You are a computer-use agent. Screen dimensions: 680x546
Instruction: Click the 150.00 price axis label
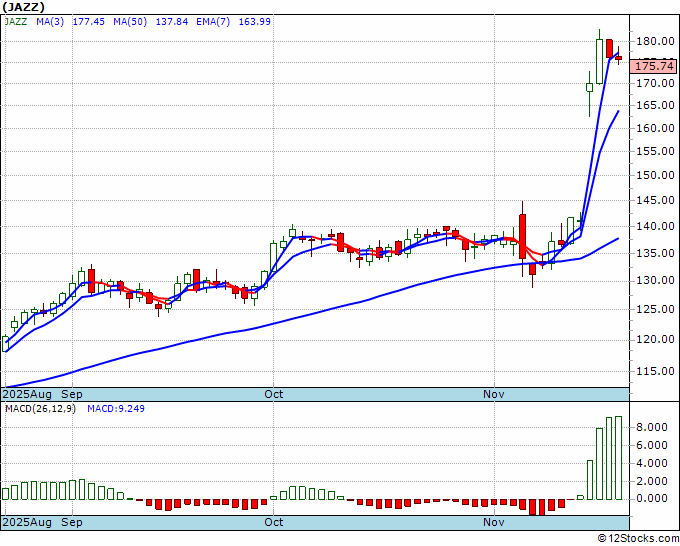[x=655, y=175]
